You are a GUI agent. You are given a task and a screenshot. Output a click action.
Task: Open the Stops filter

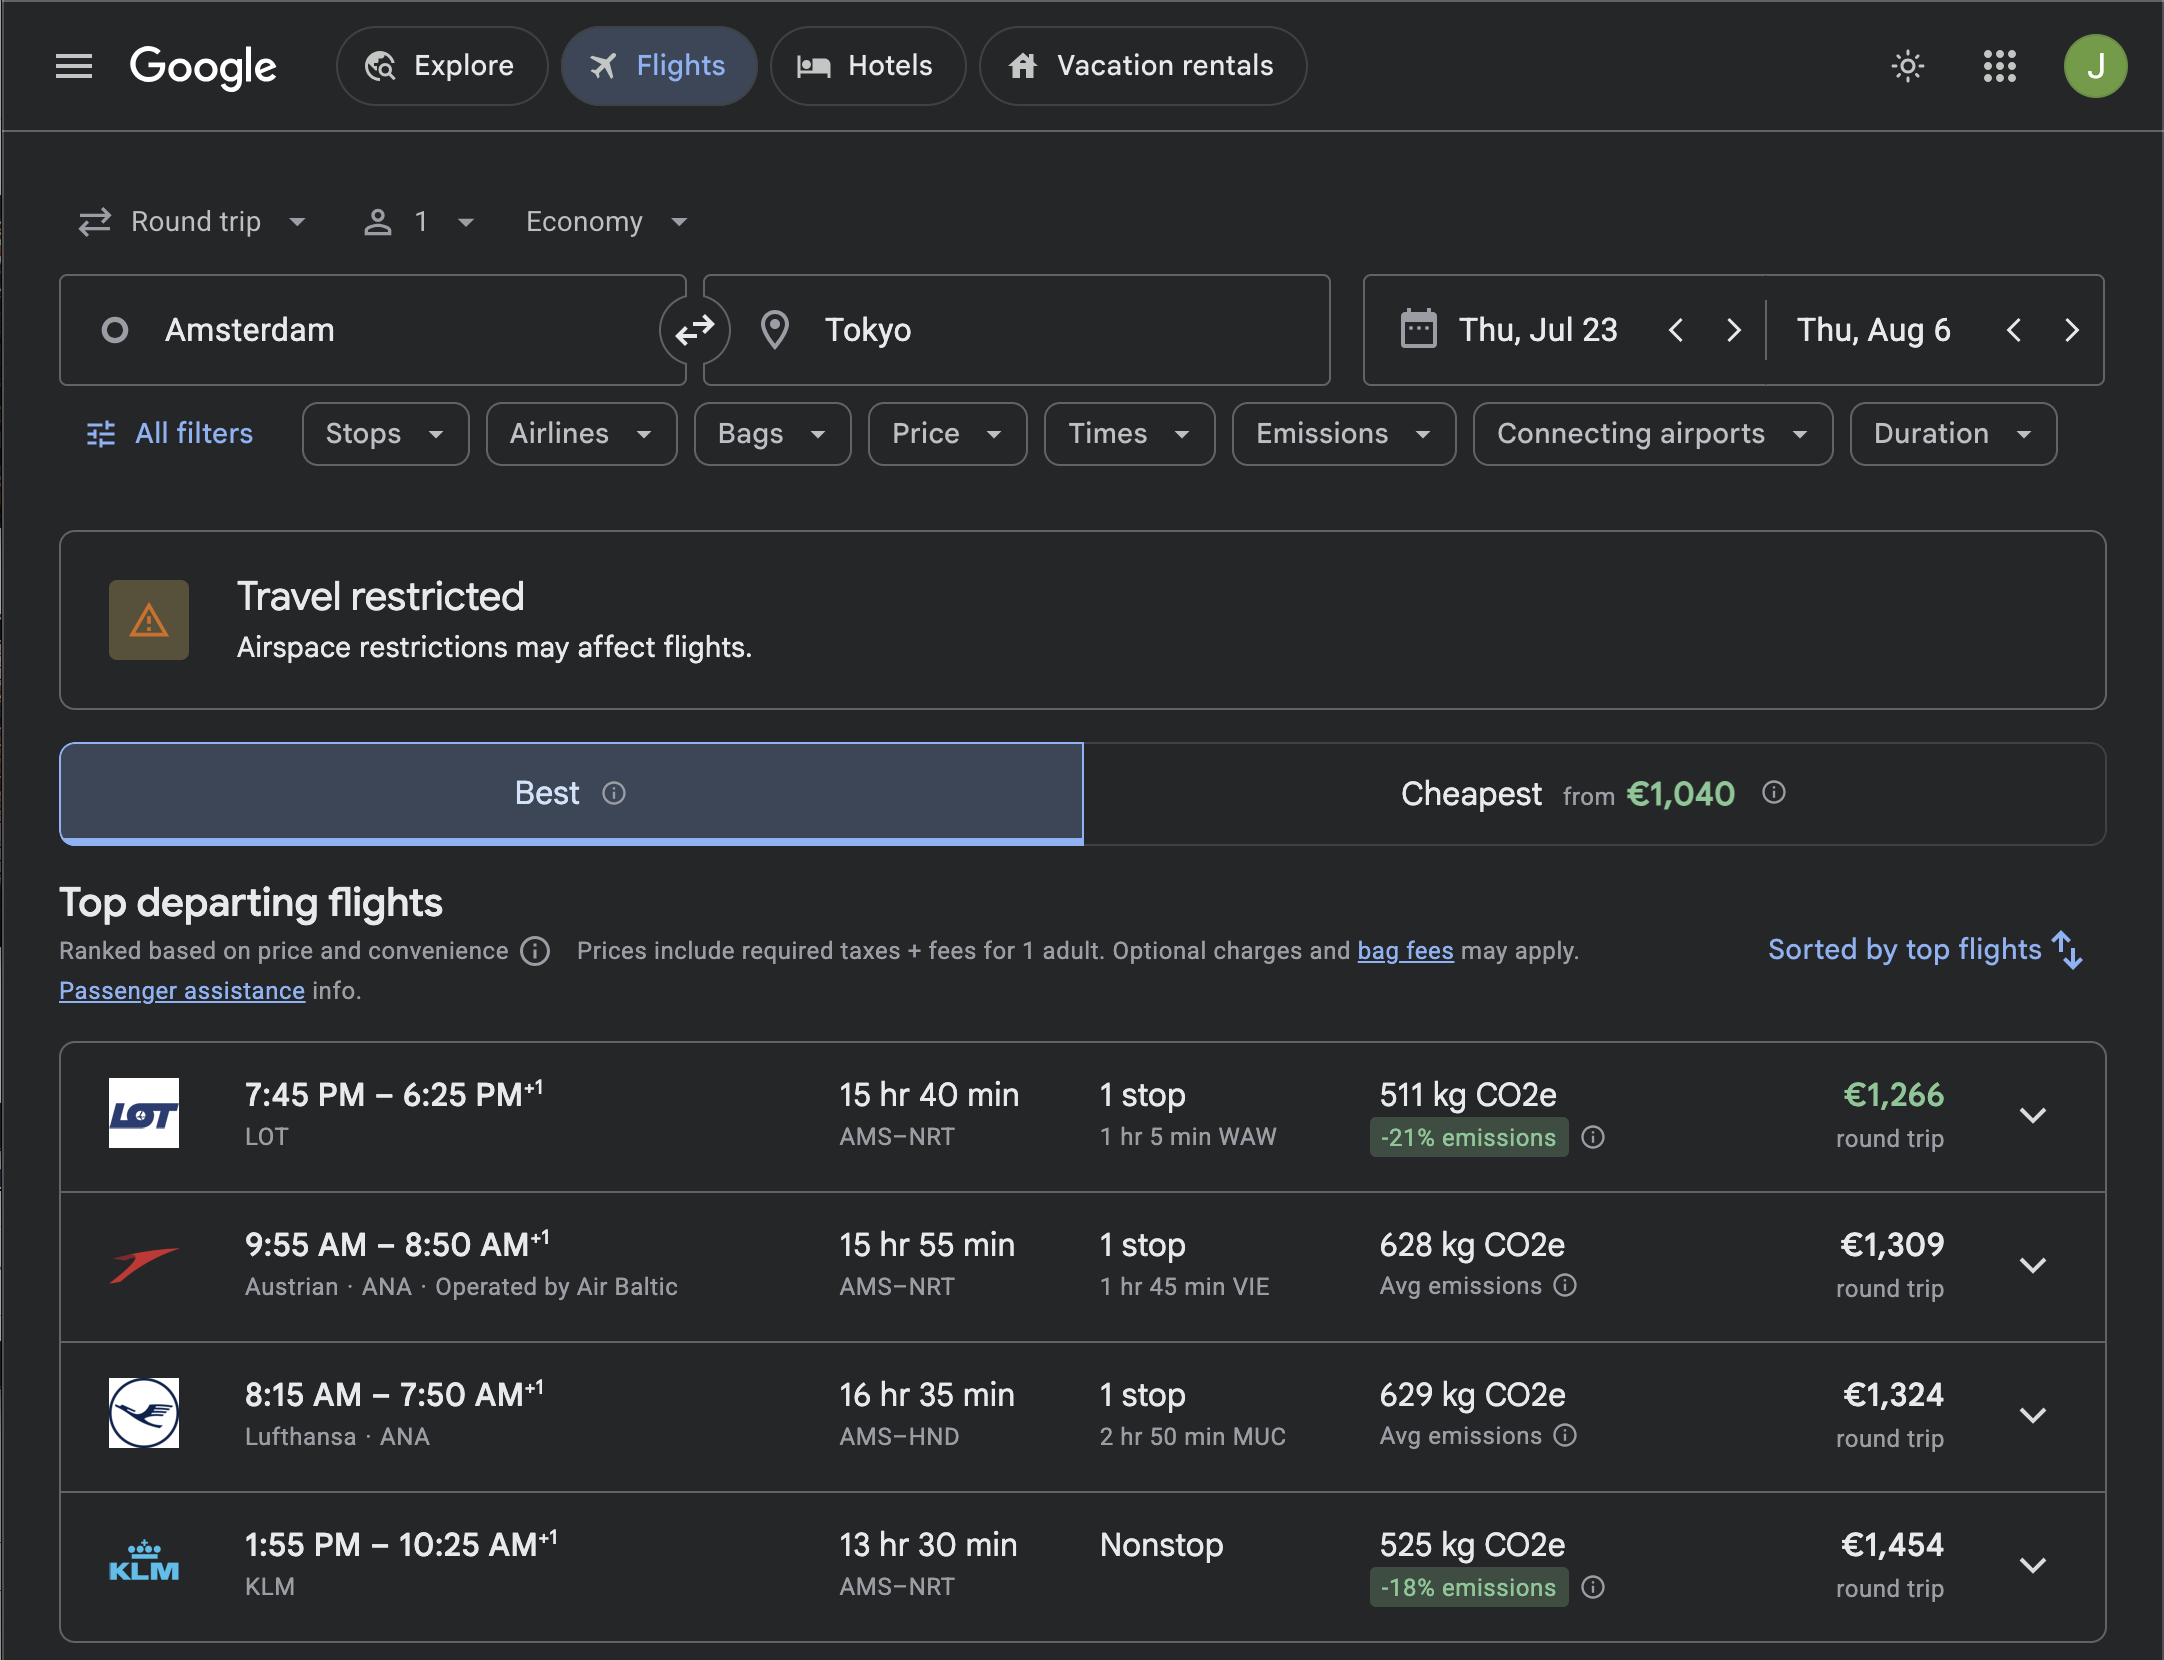click(386, 434)
